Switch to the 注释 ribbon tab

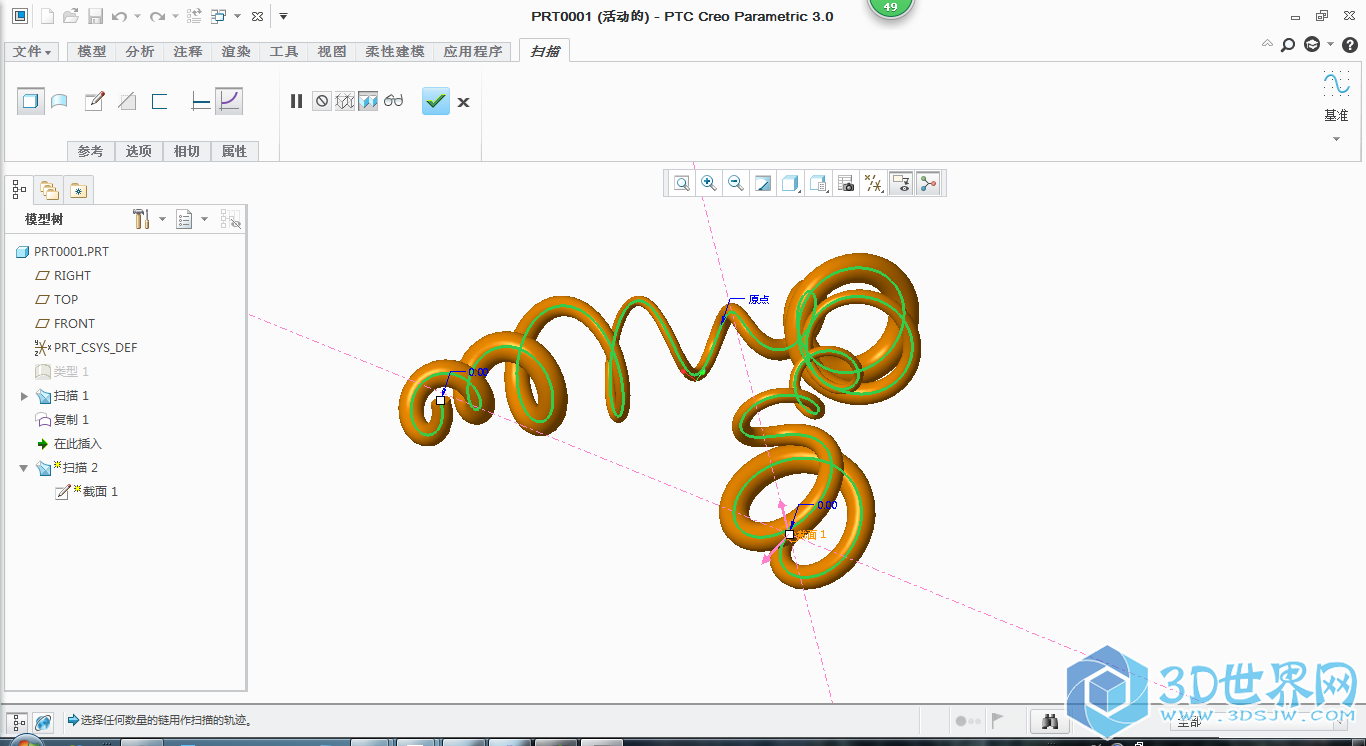click(188, 51)
